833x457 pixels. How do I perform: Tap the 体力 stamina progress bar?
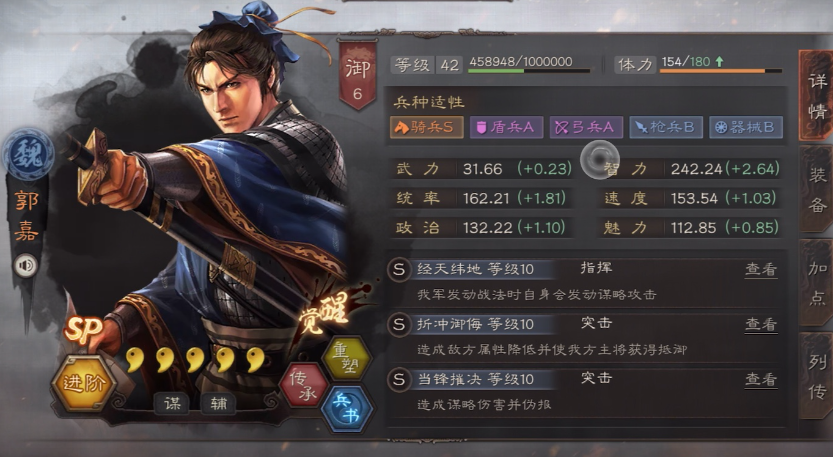point(721,71)
